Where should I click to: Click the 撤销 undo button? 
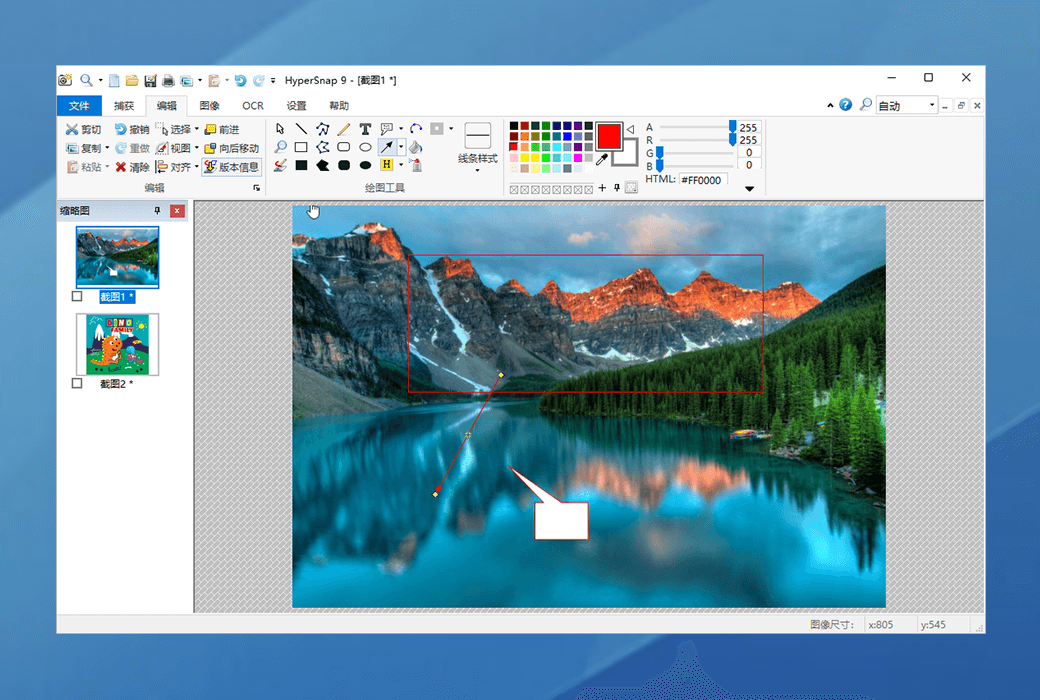click(131, 129)
